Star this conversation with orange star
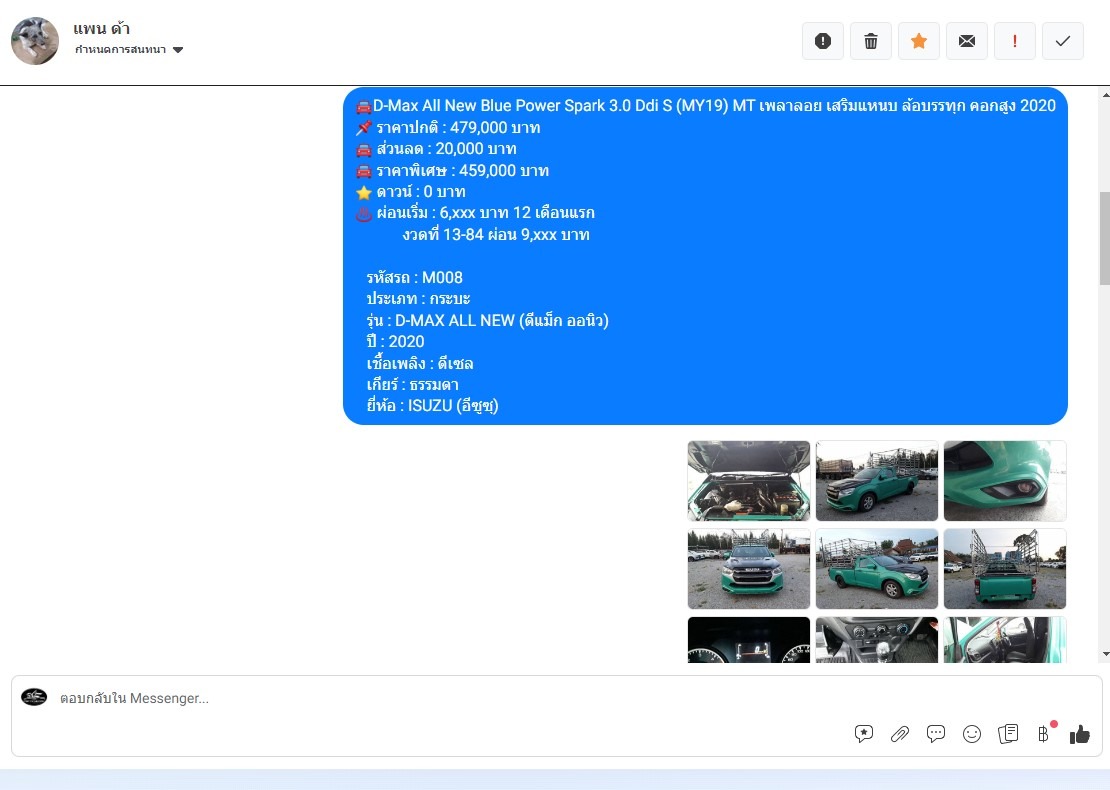1110x790 pixels. pos(919,41)
